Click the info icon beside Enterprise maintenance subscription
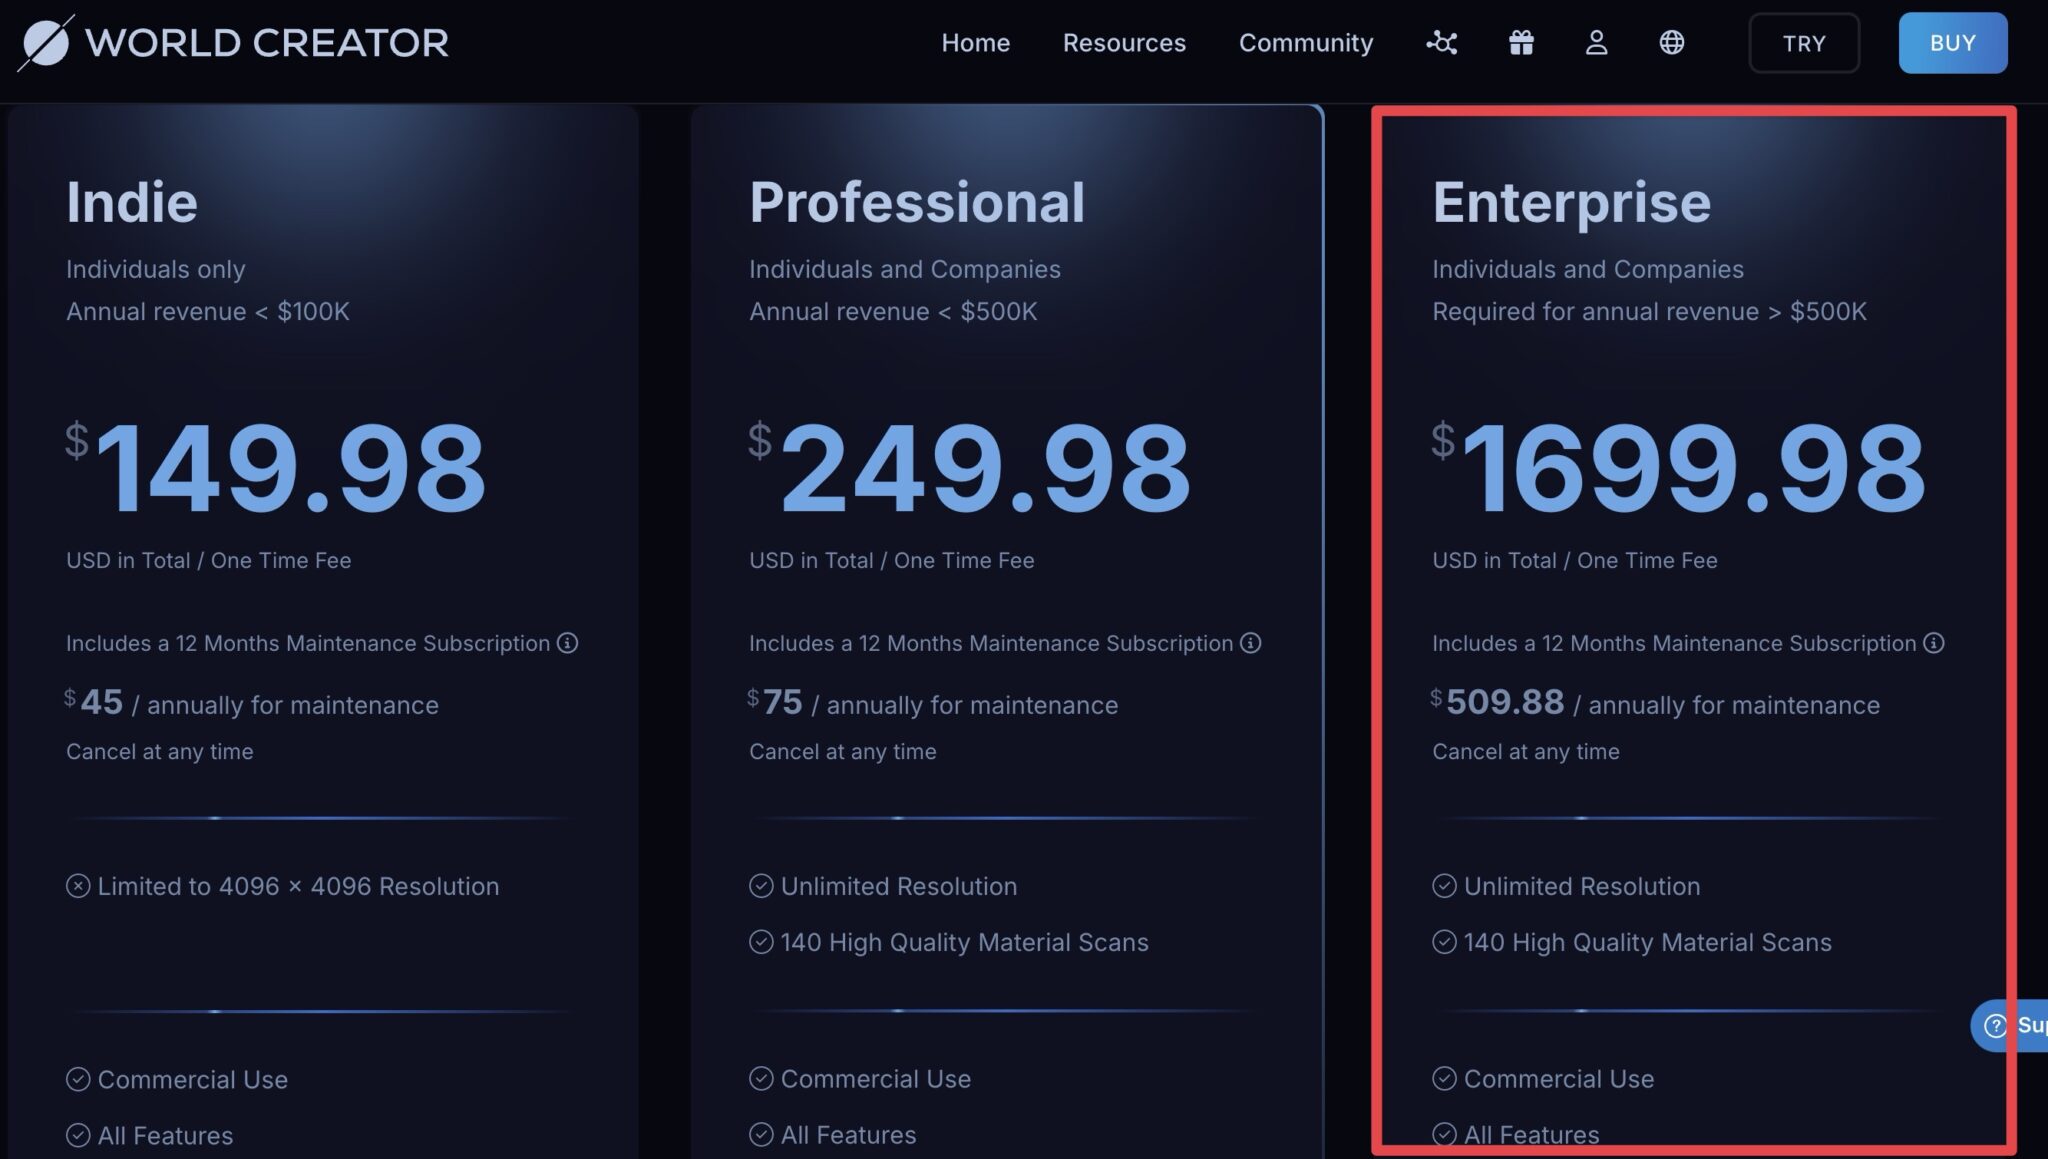Screen dimensions: 2048x1159 (1932, 644)
